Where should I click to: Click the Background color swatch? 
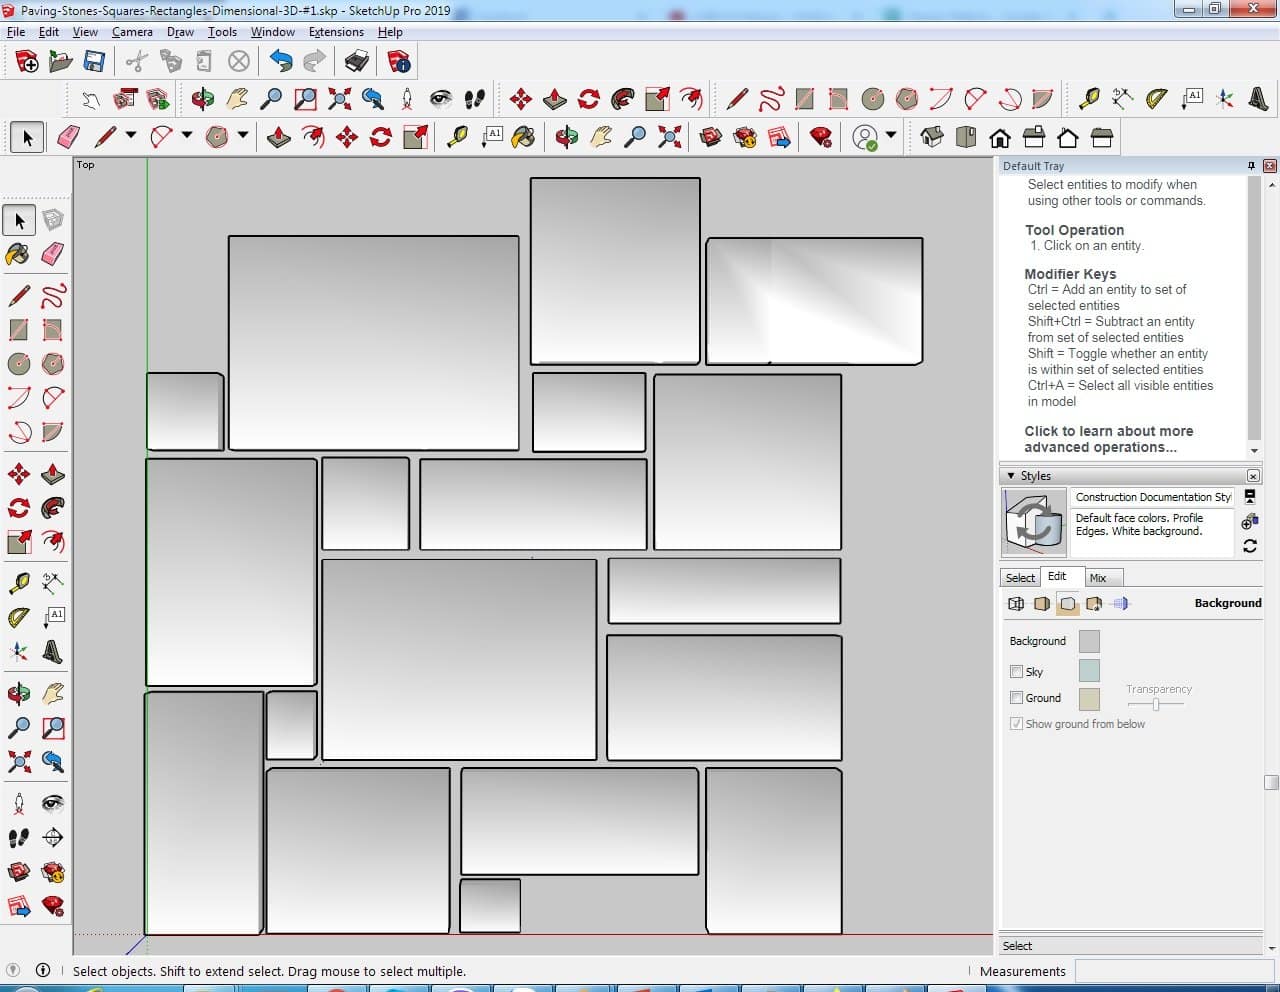pyautogui.click(x=1089, y=641)
